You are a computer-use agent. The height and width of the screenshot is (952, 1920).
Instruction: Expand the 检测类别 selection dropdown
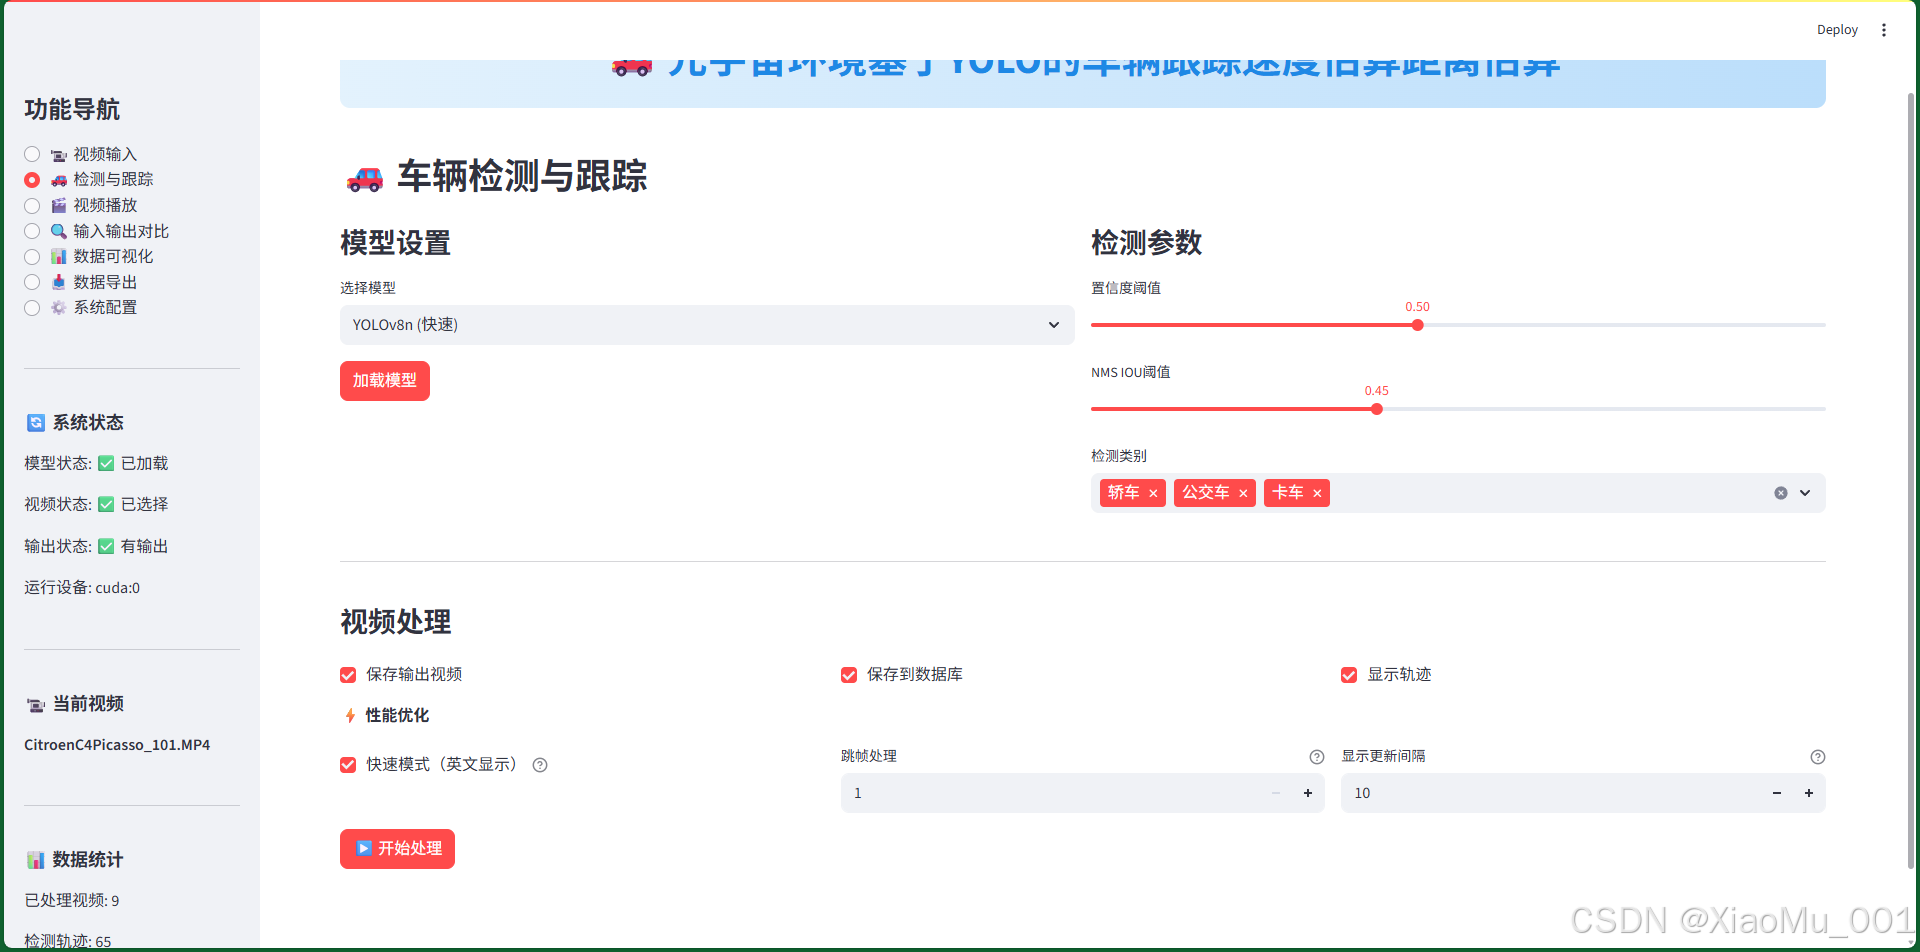(x=1805, y=492)
